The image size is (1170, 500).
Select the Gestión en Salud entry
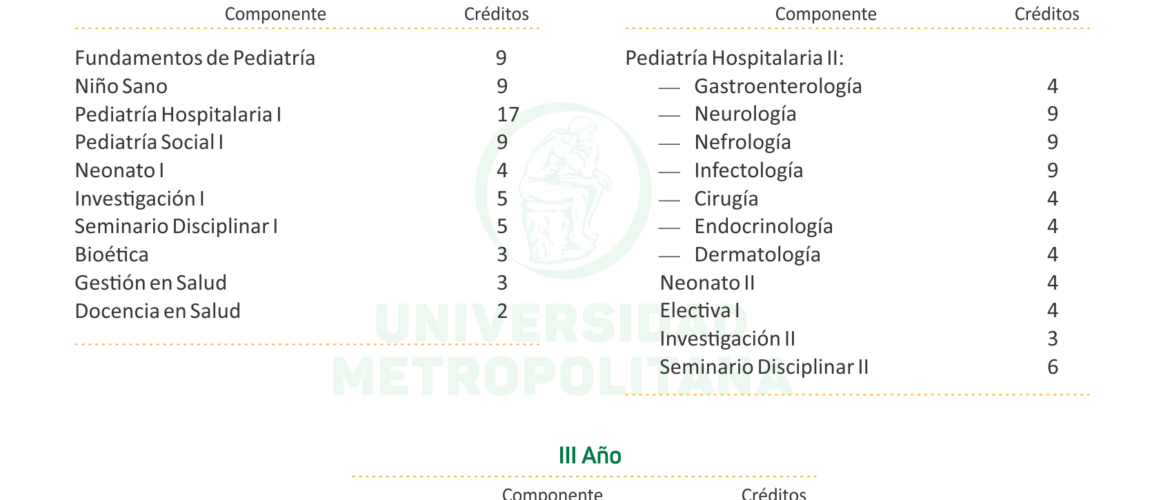[151, 282]
